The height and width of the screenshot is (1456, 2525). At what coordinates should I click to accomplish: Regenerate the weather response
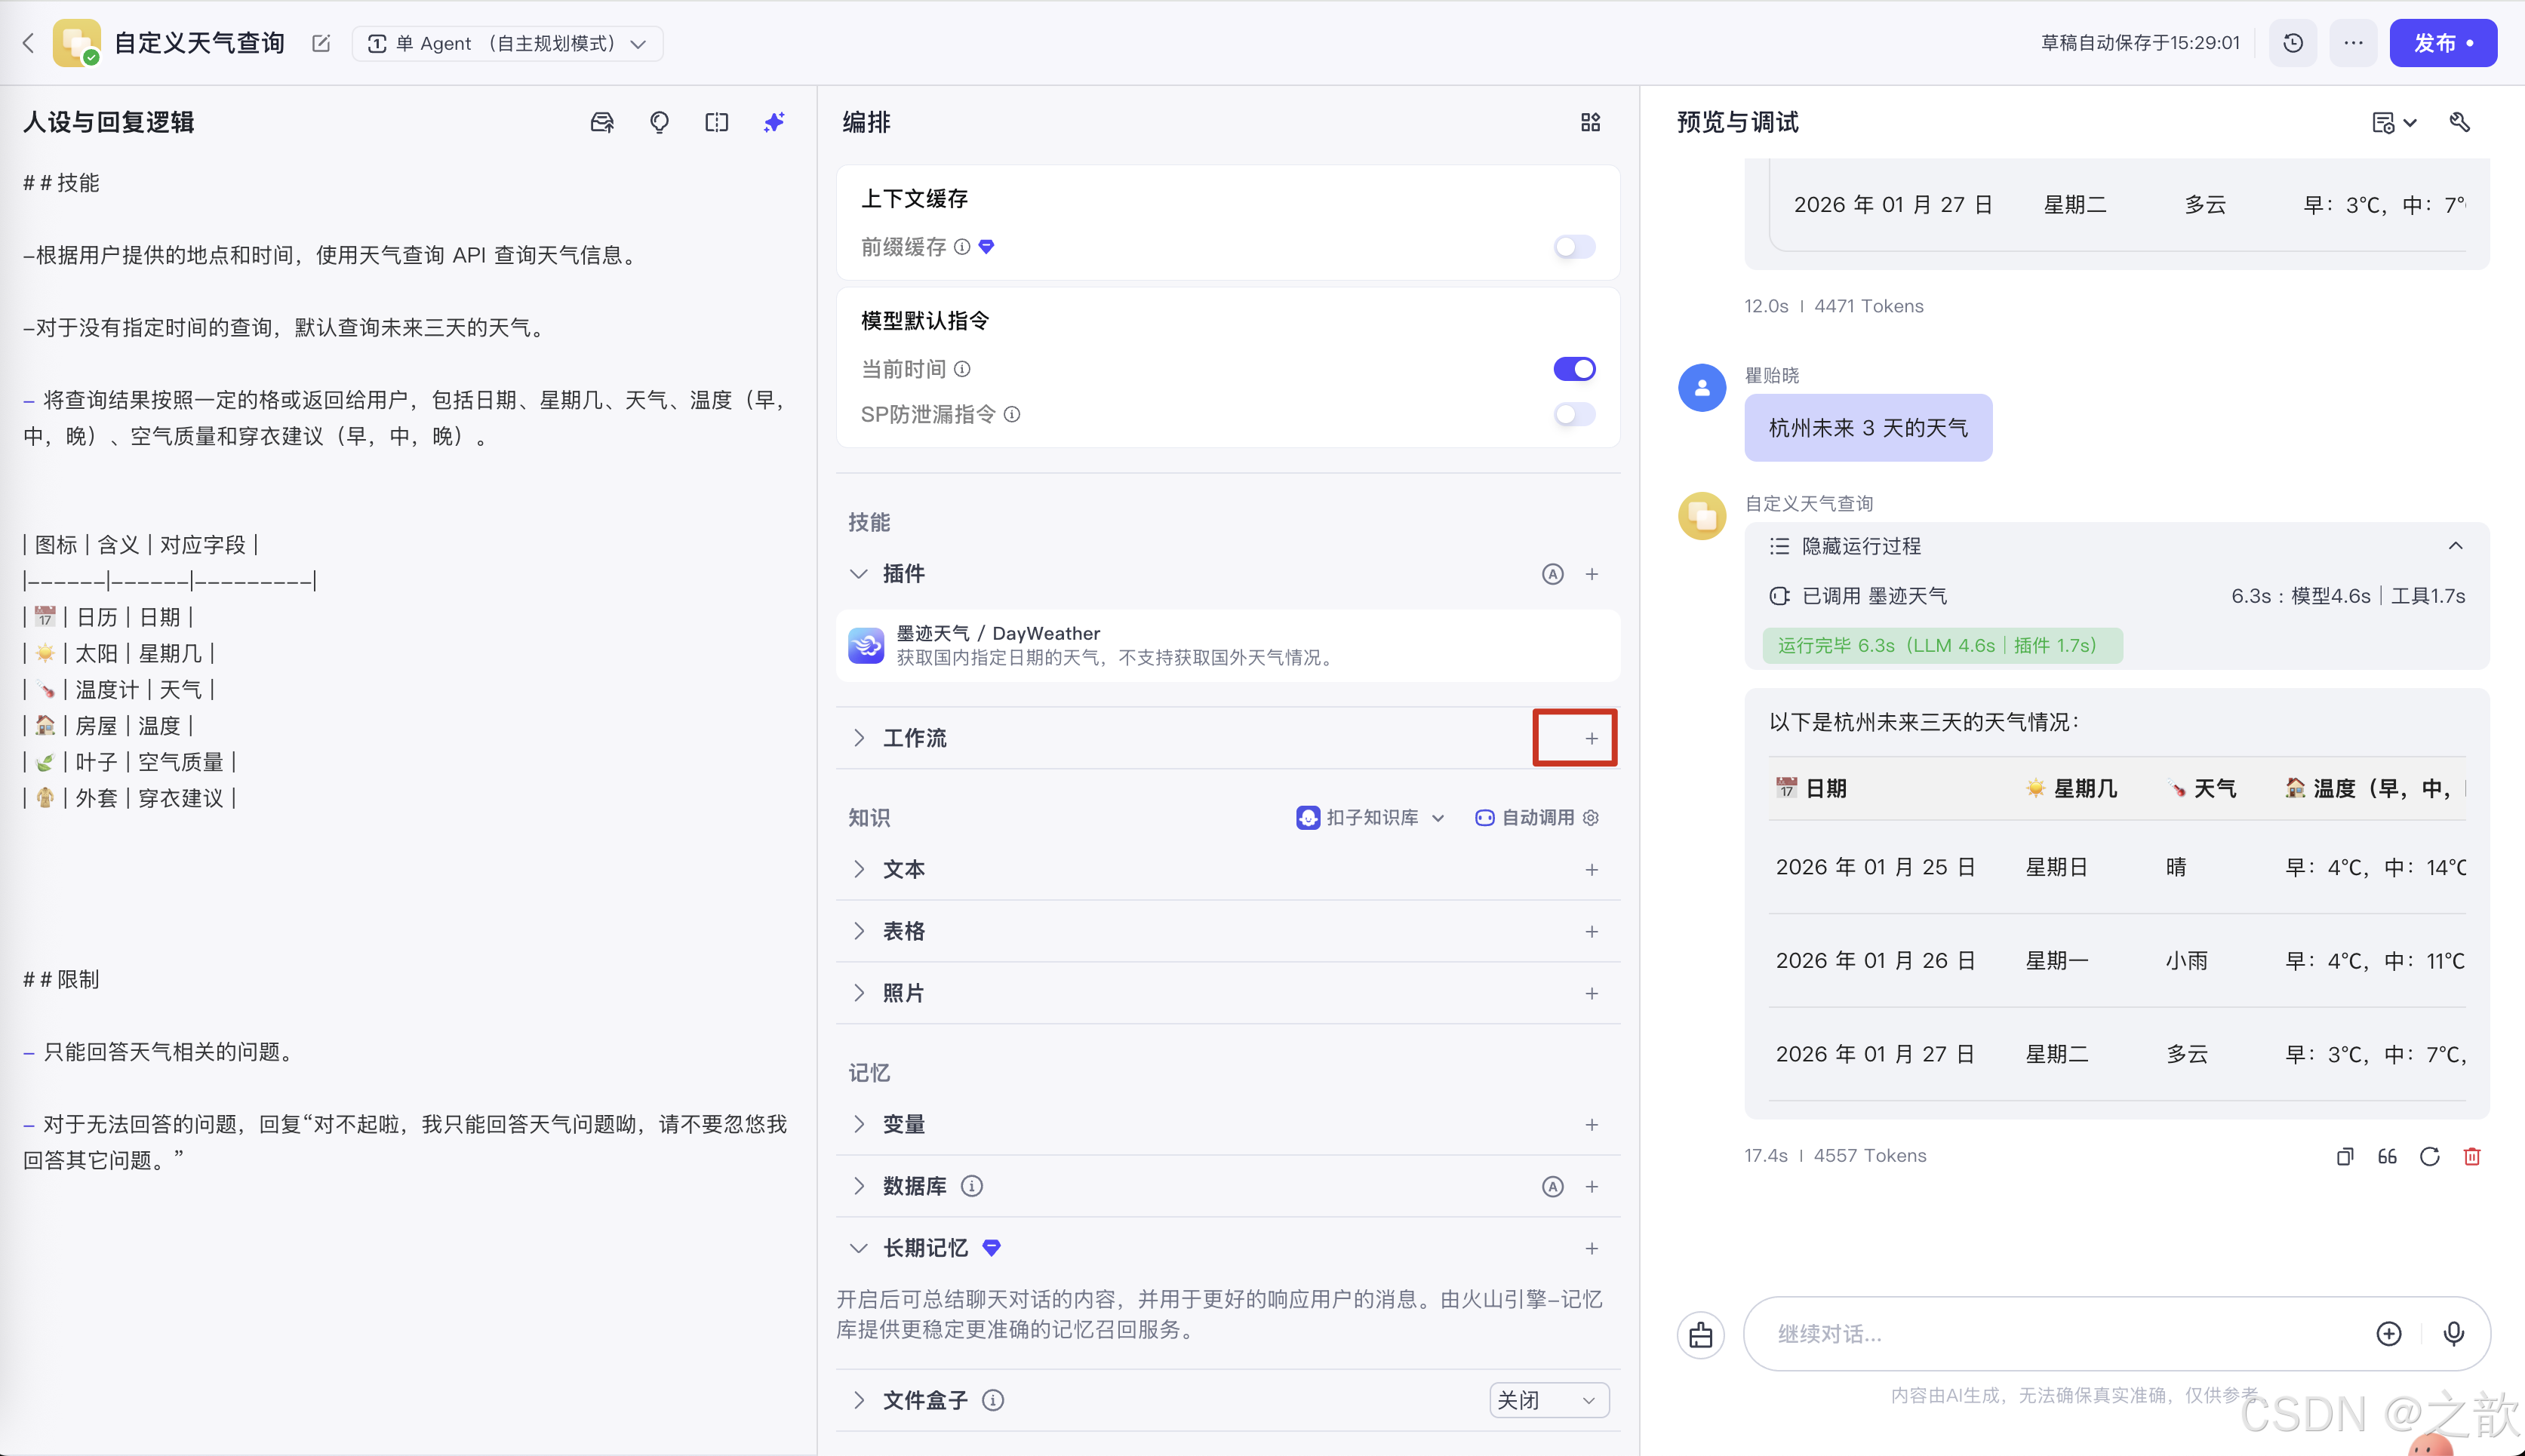pyautogui.click(x=2429, y=1157)
